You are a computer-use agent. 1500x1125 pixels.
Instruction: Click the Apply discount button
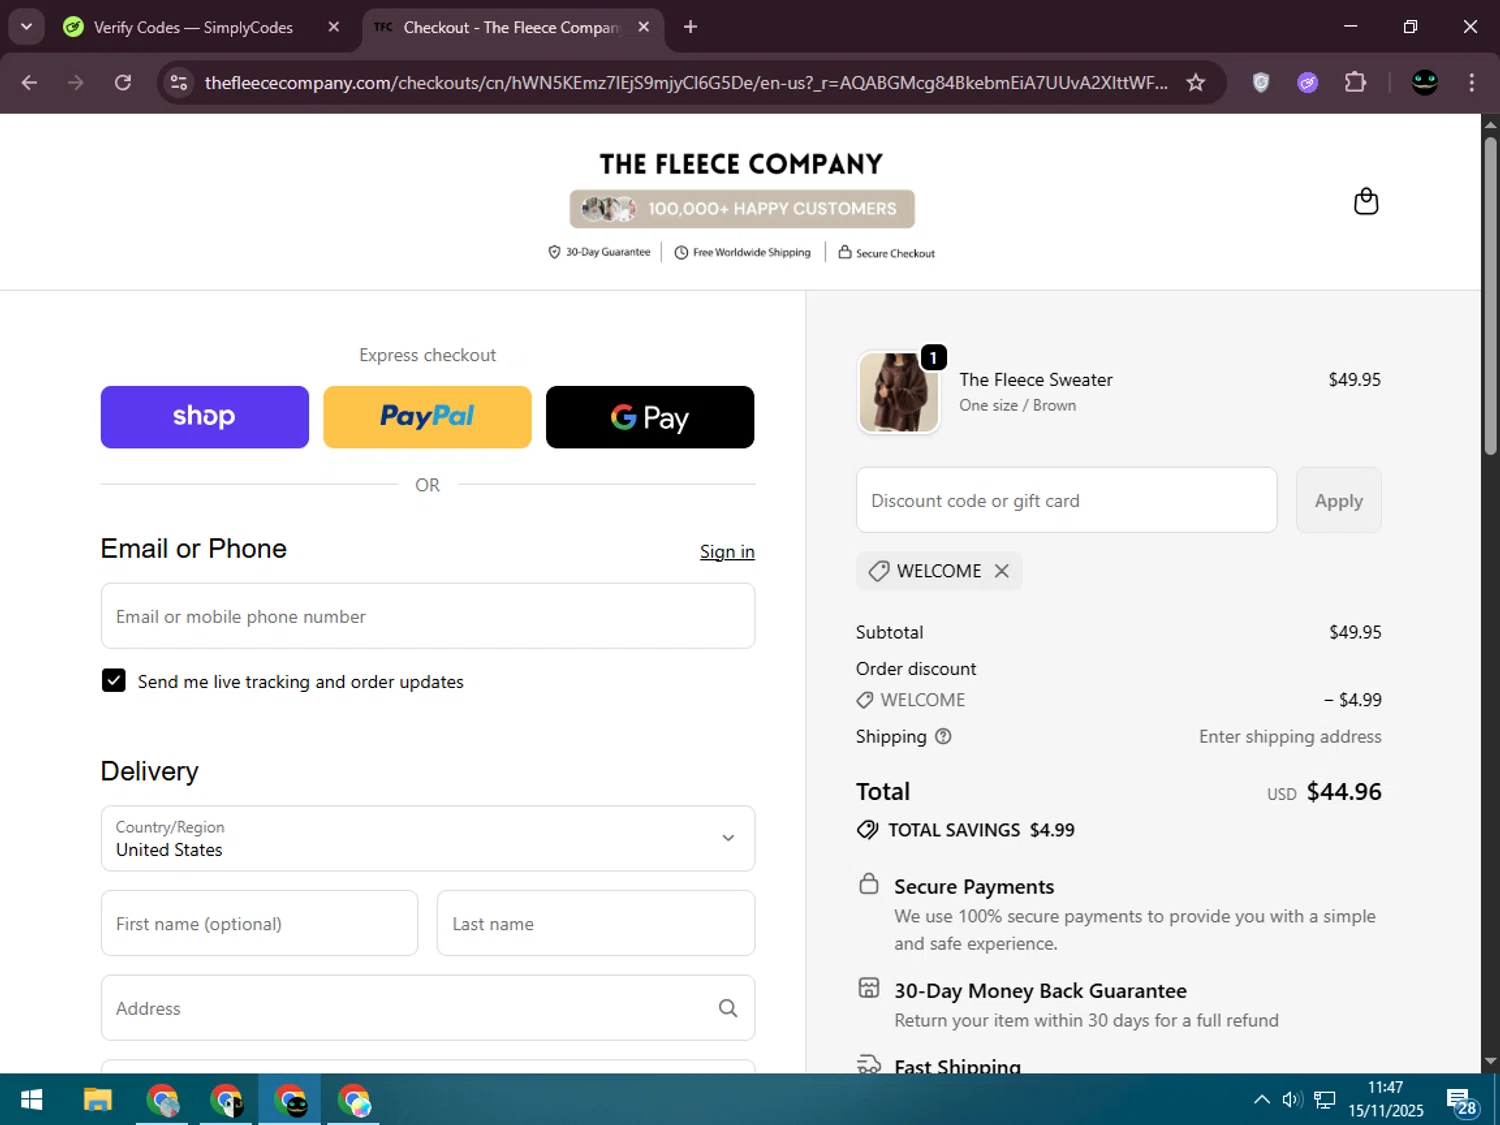(x=1339, y=500)
